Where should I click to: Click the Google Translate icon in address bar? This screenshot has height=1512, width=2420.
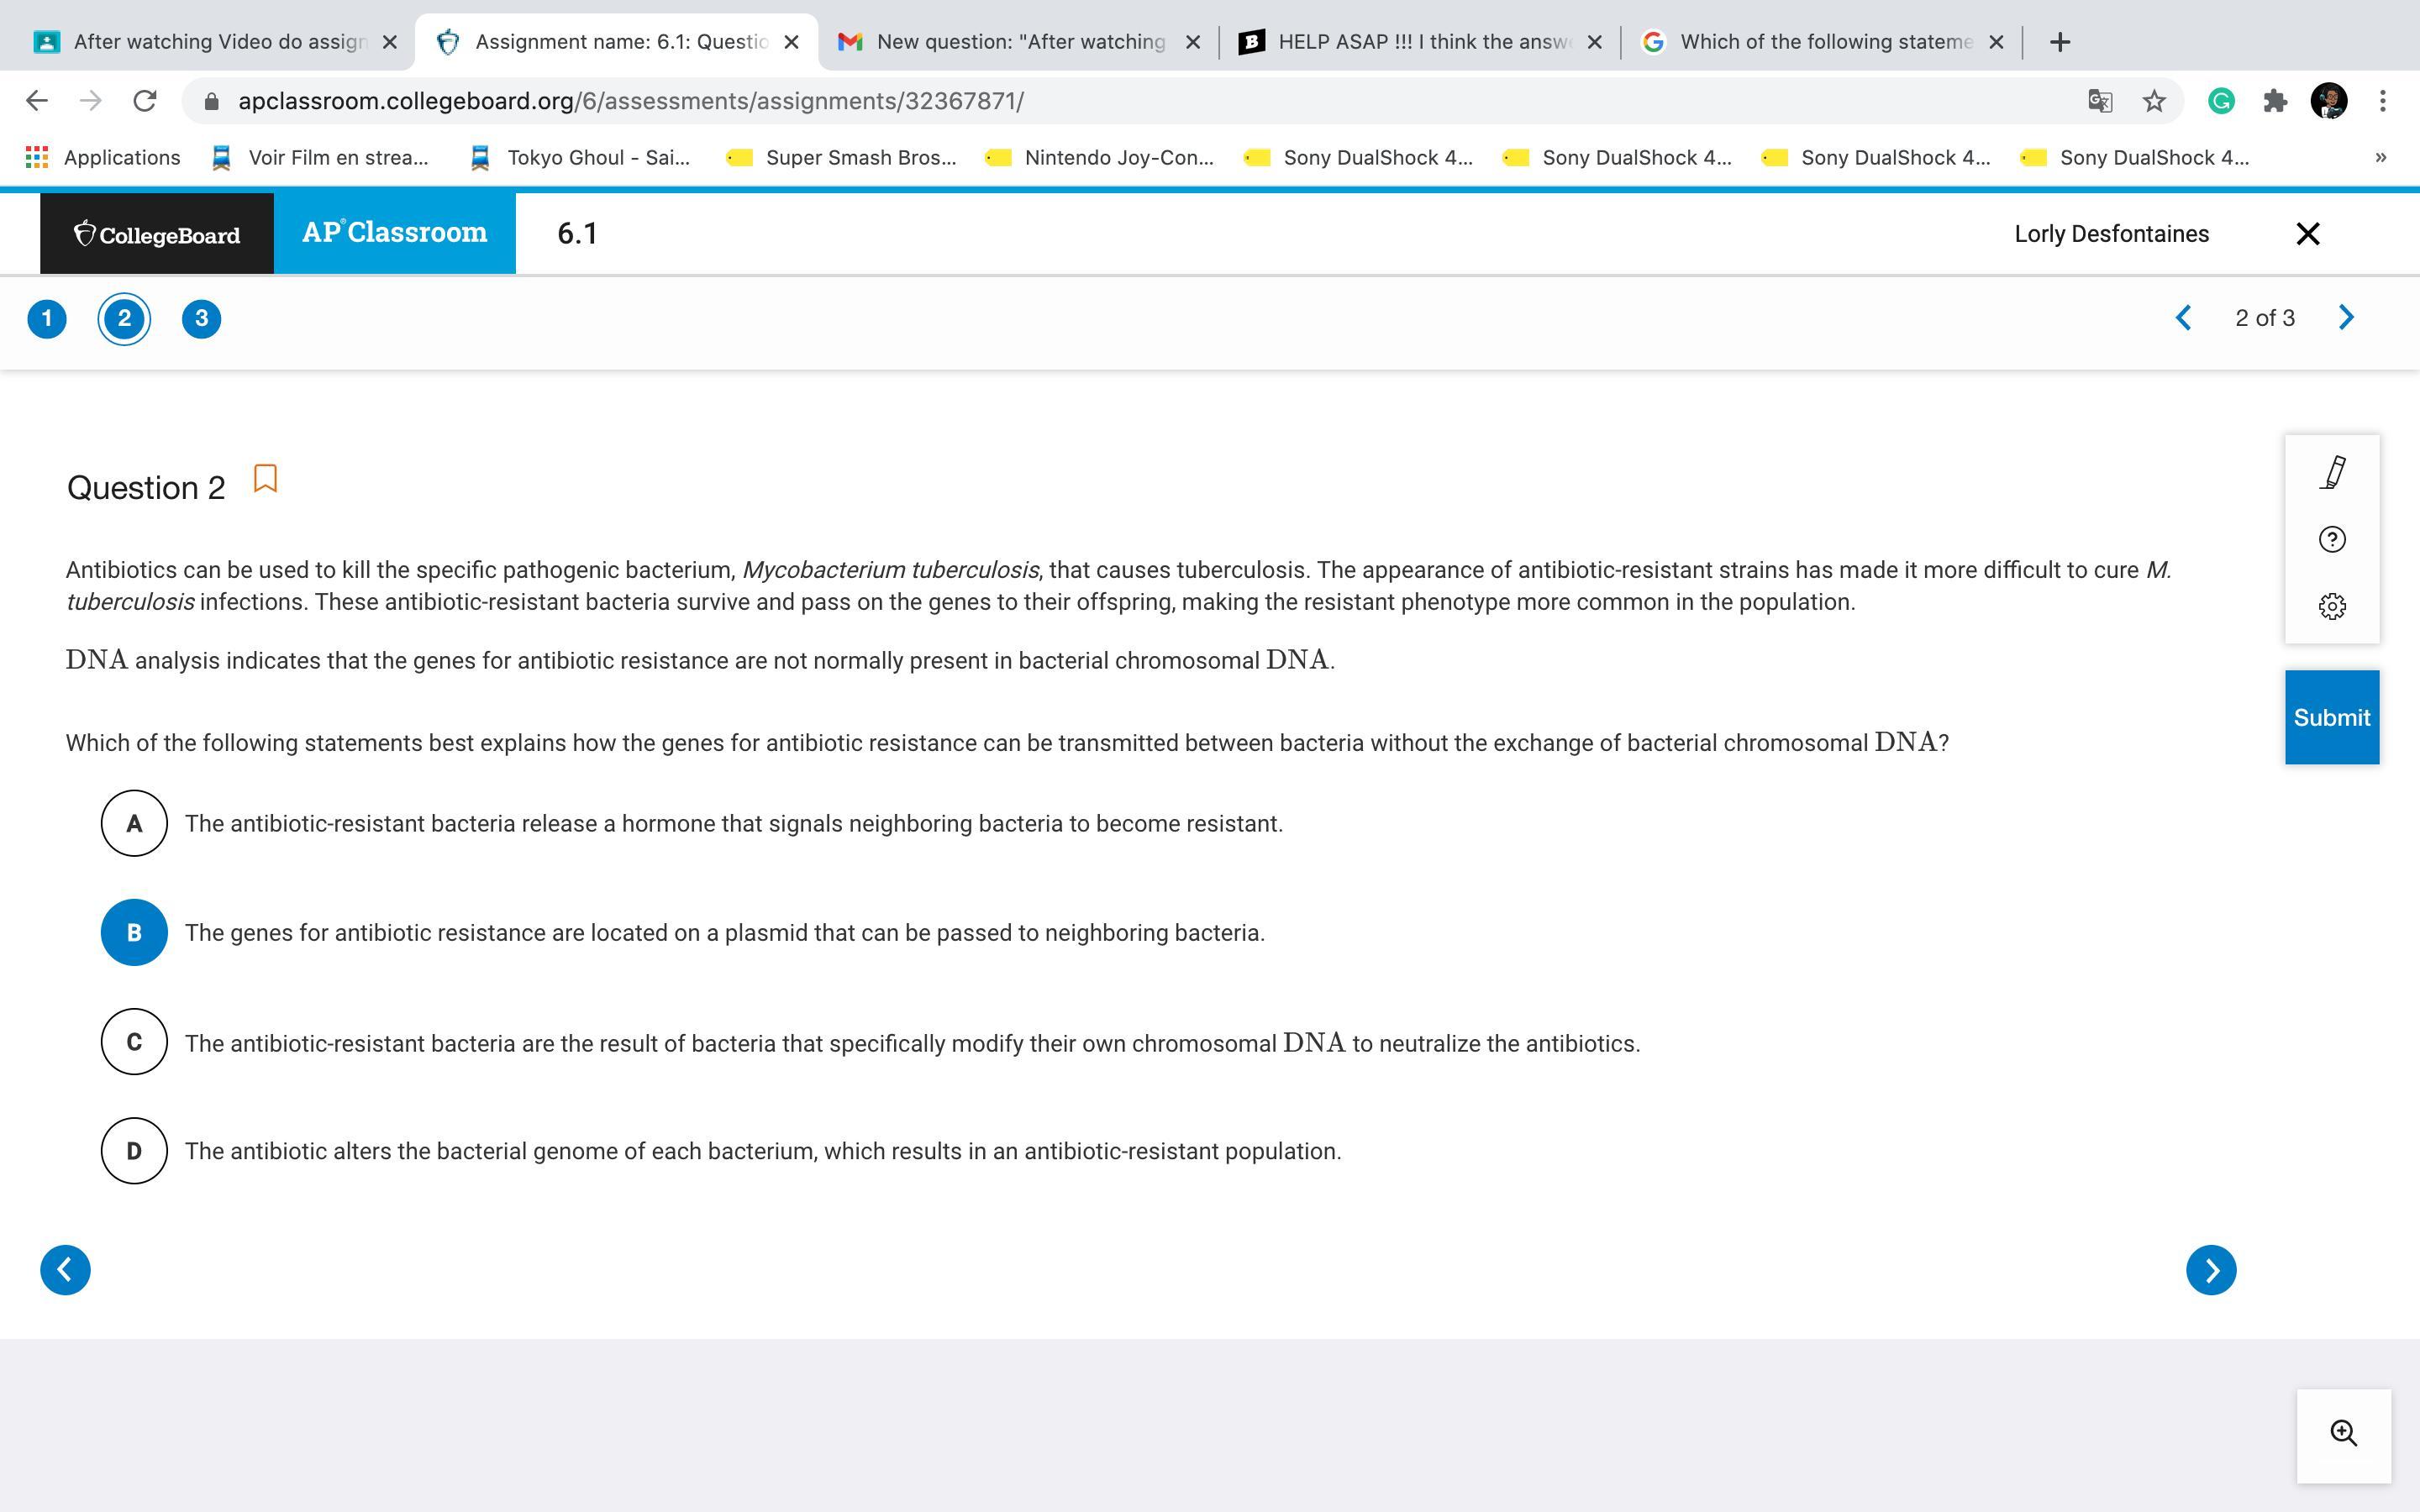tap(2100, 101)
